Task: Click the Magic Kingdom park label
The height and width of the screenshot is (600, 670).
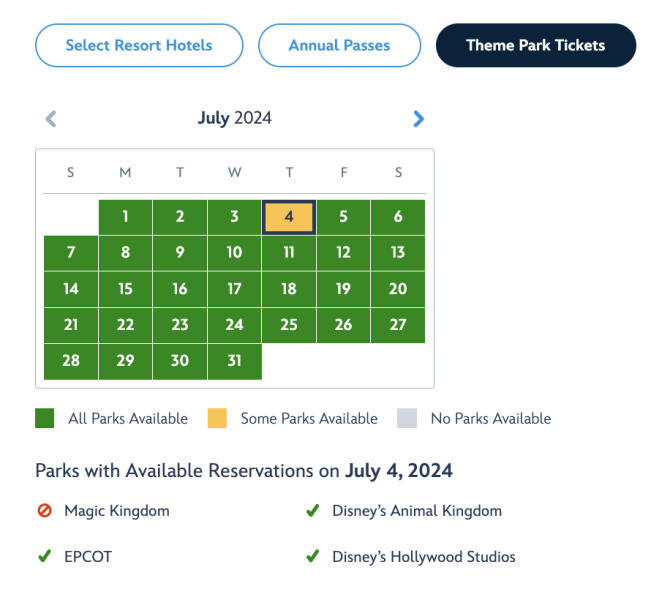Action: pyautogui.click(x=117, y=511)
